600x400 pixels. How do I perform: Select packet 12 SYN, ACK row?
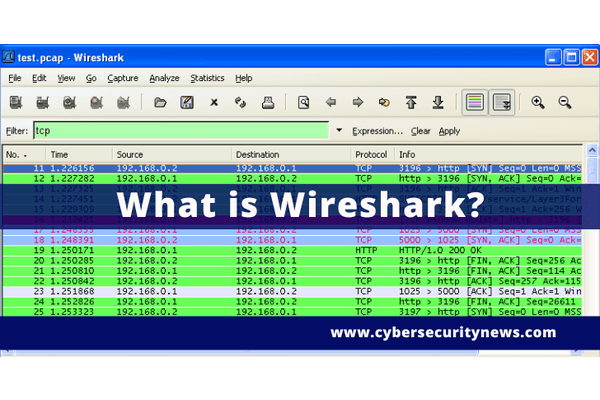pyautogui.click(x=292, y=178)
